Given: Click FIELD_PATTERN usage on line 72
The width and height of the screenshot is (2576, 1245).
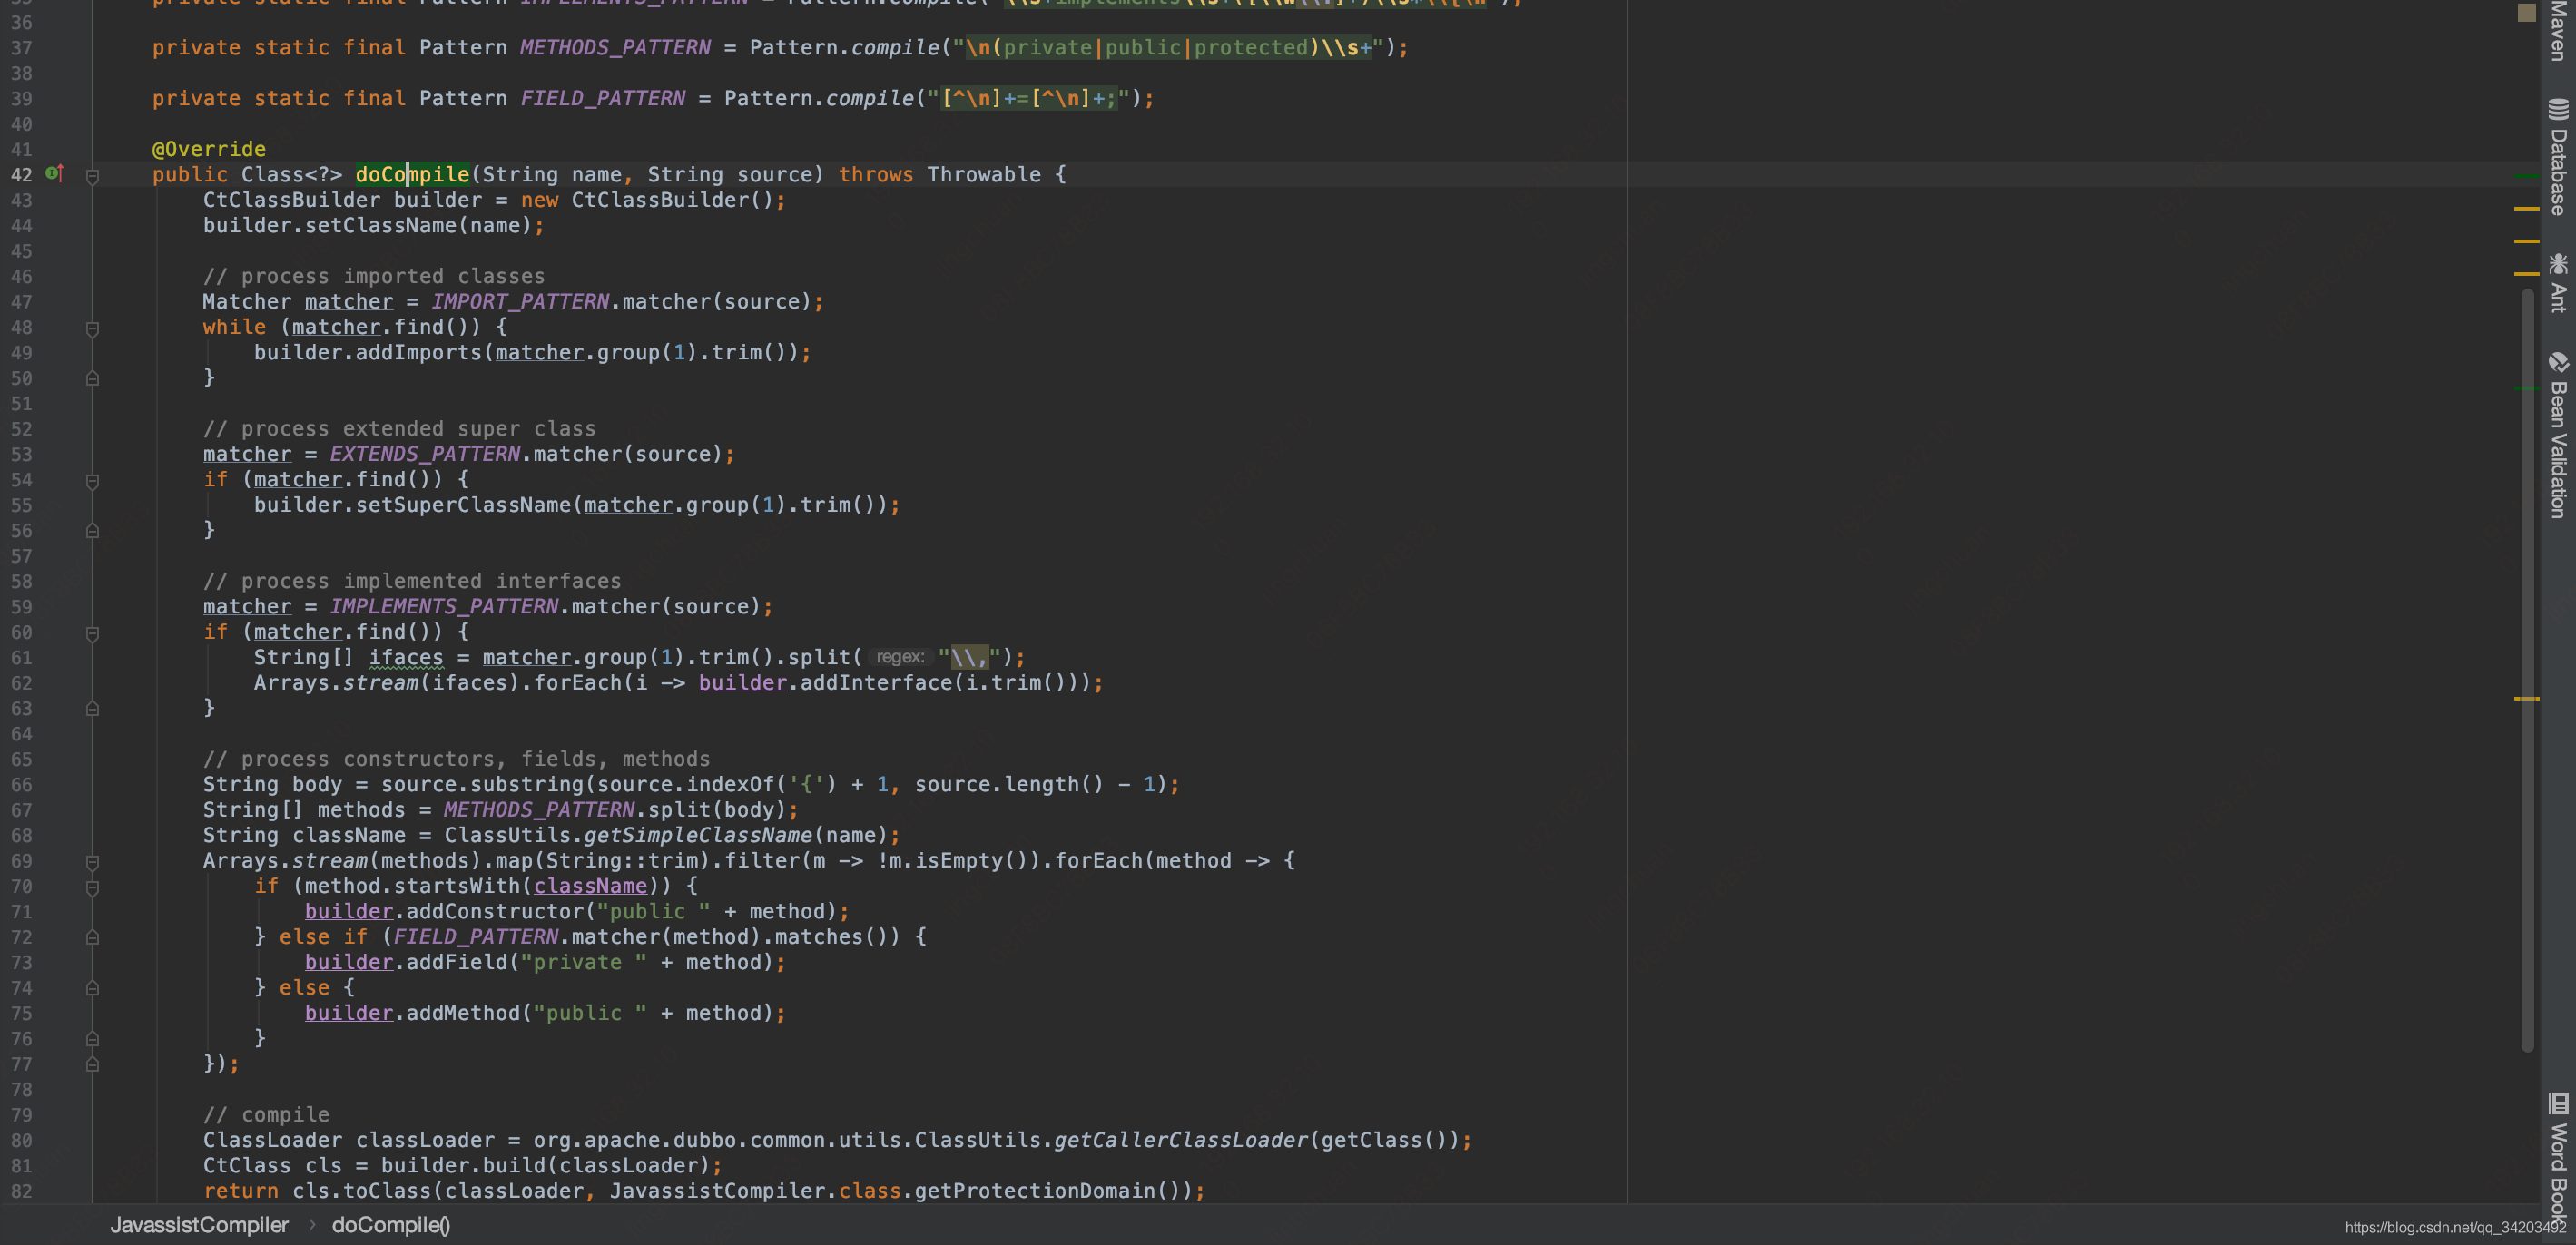Looking at the screenshot, I should pos(476,936).
